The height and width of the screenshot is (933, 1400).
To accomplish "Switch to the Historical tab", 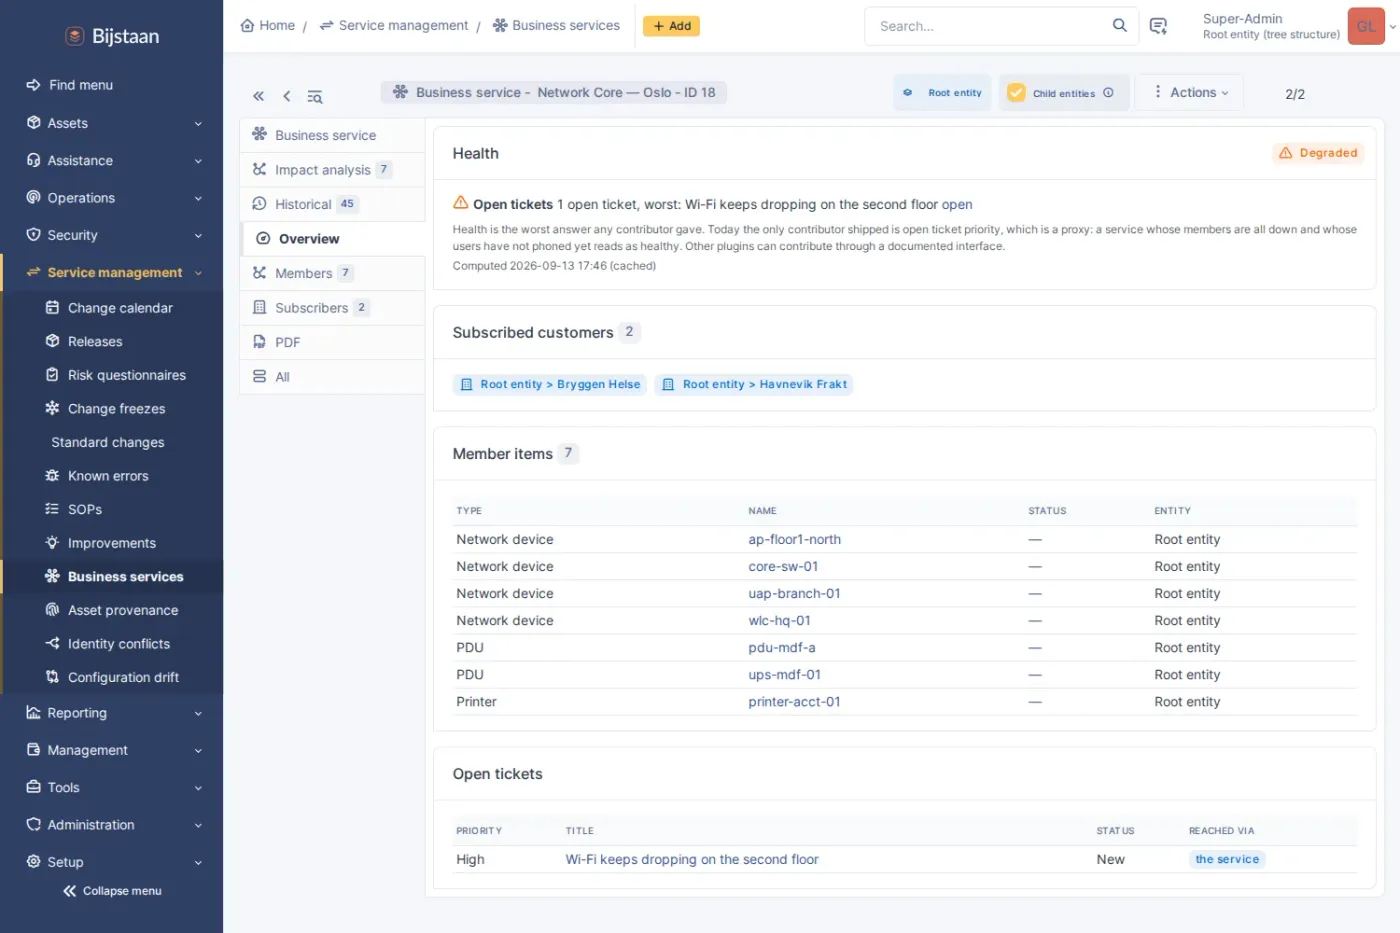I will [x=332, y=204].
